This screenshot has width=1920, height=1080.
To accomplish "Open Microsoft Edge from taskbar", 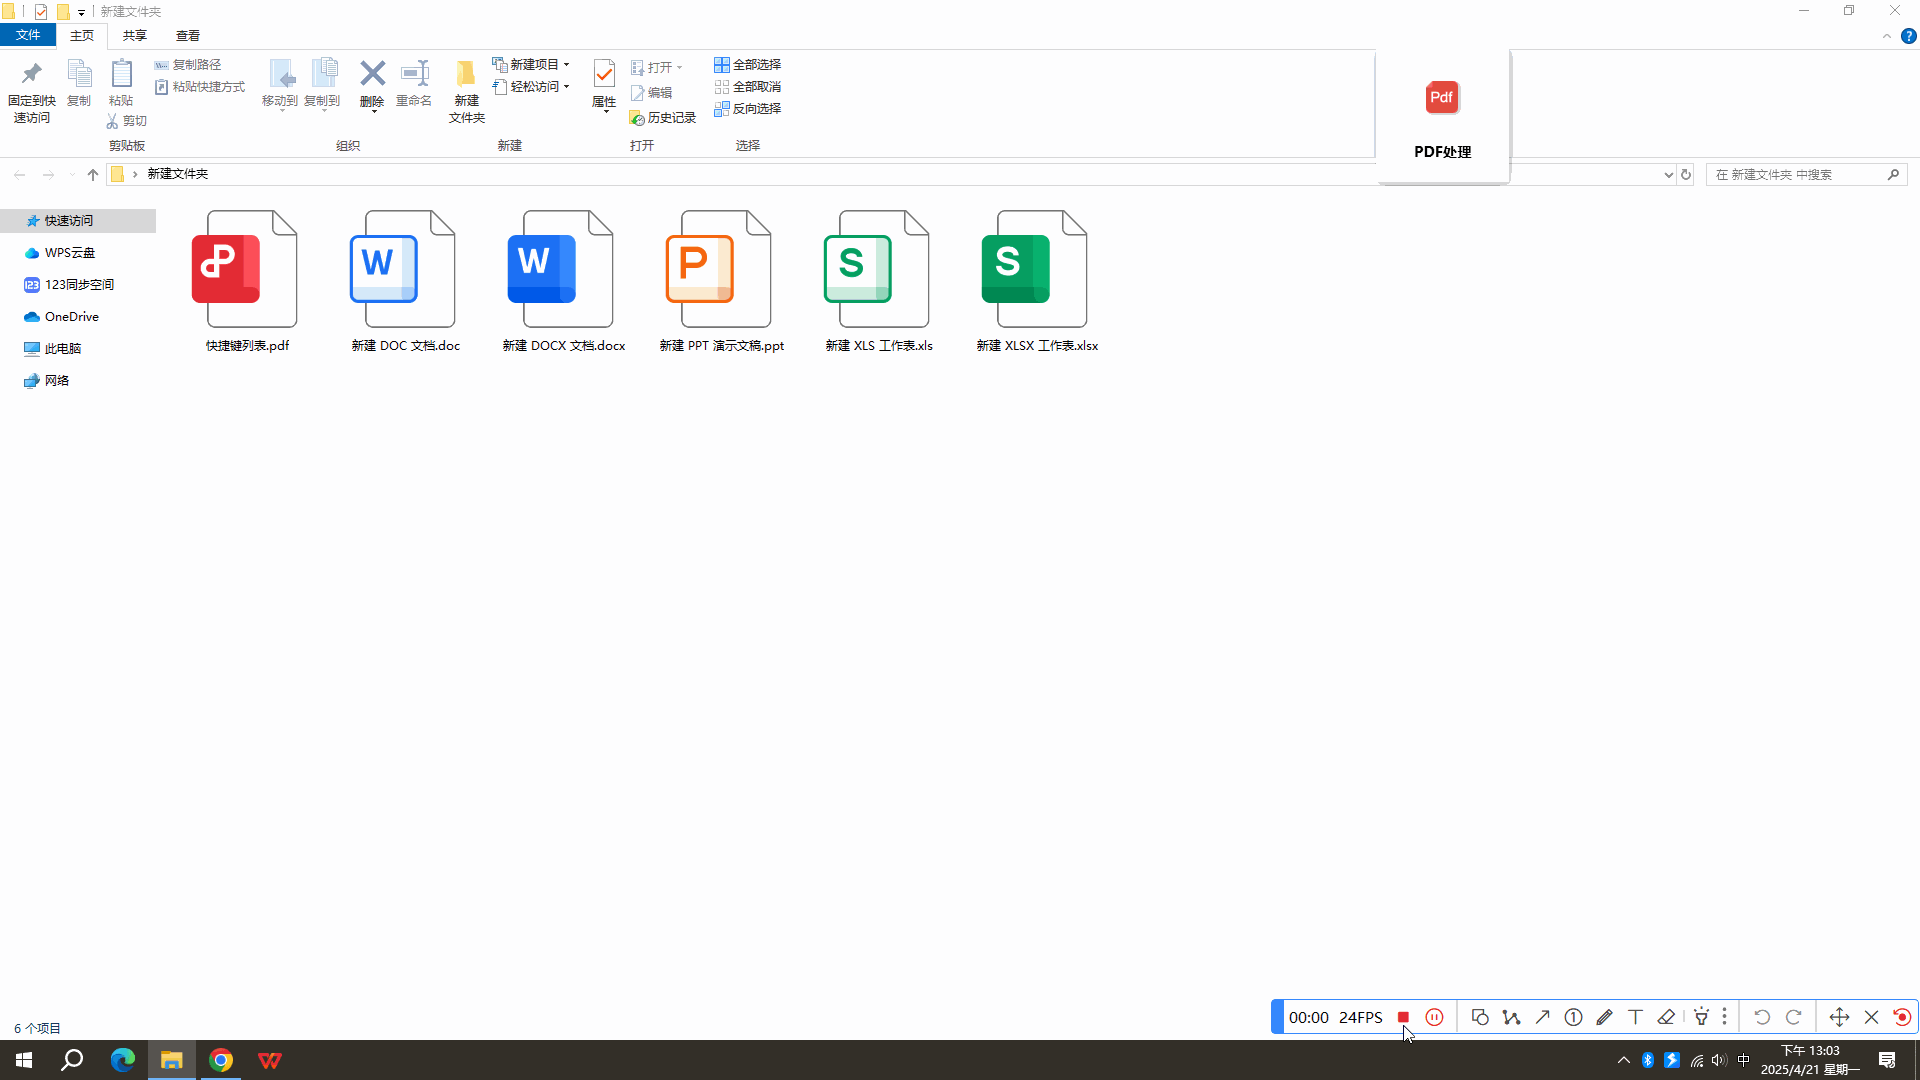I will coord(122,1060).
